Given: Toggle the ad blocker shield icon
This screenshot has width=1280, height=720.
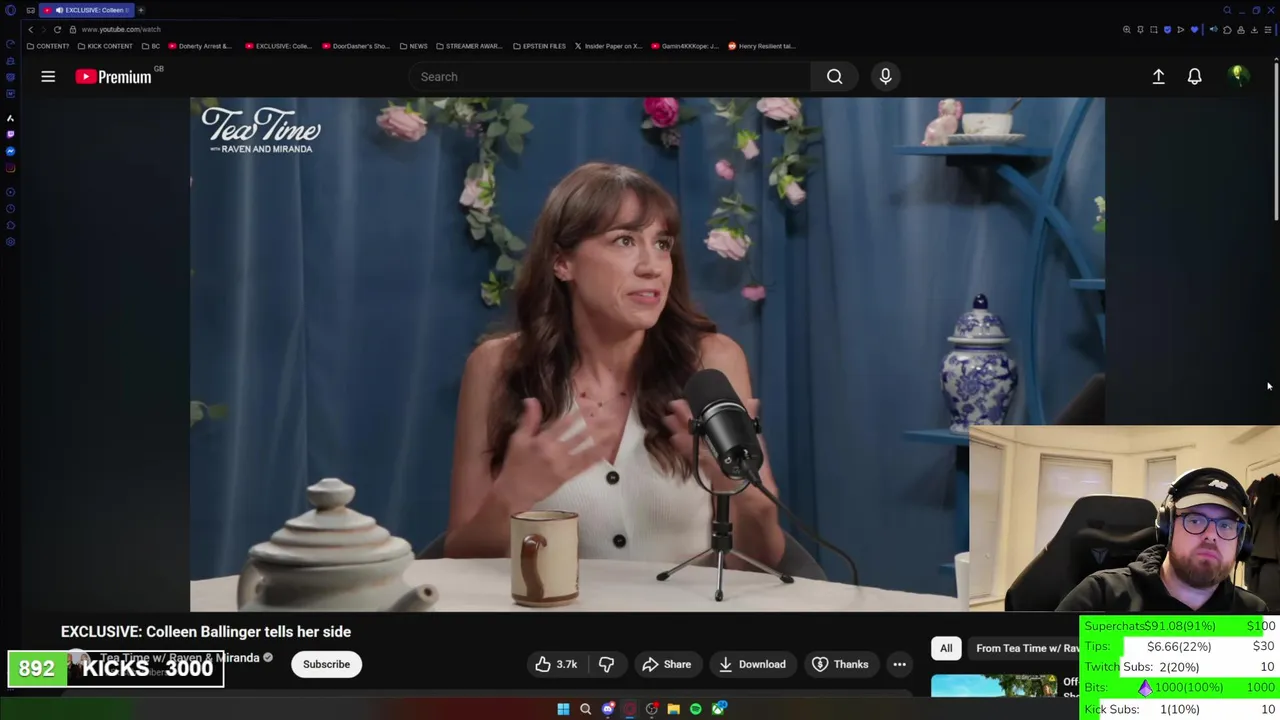Looking at the screenshot, I should click(x=1167, y=30).
